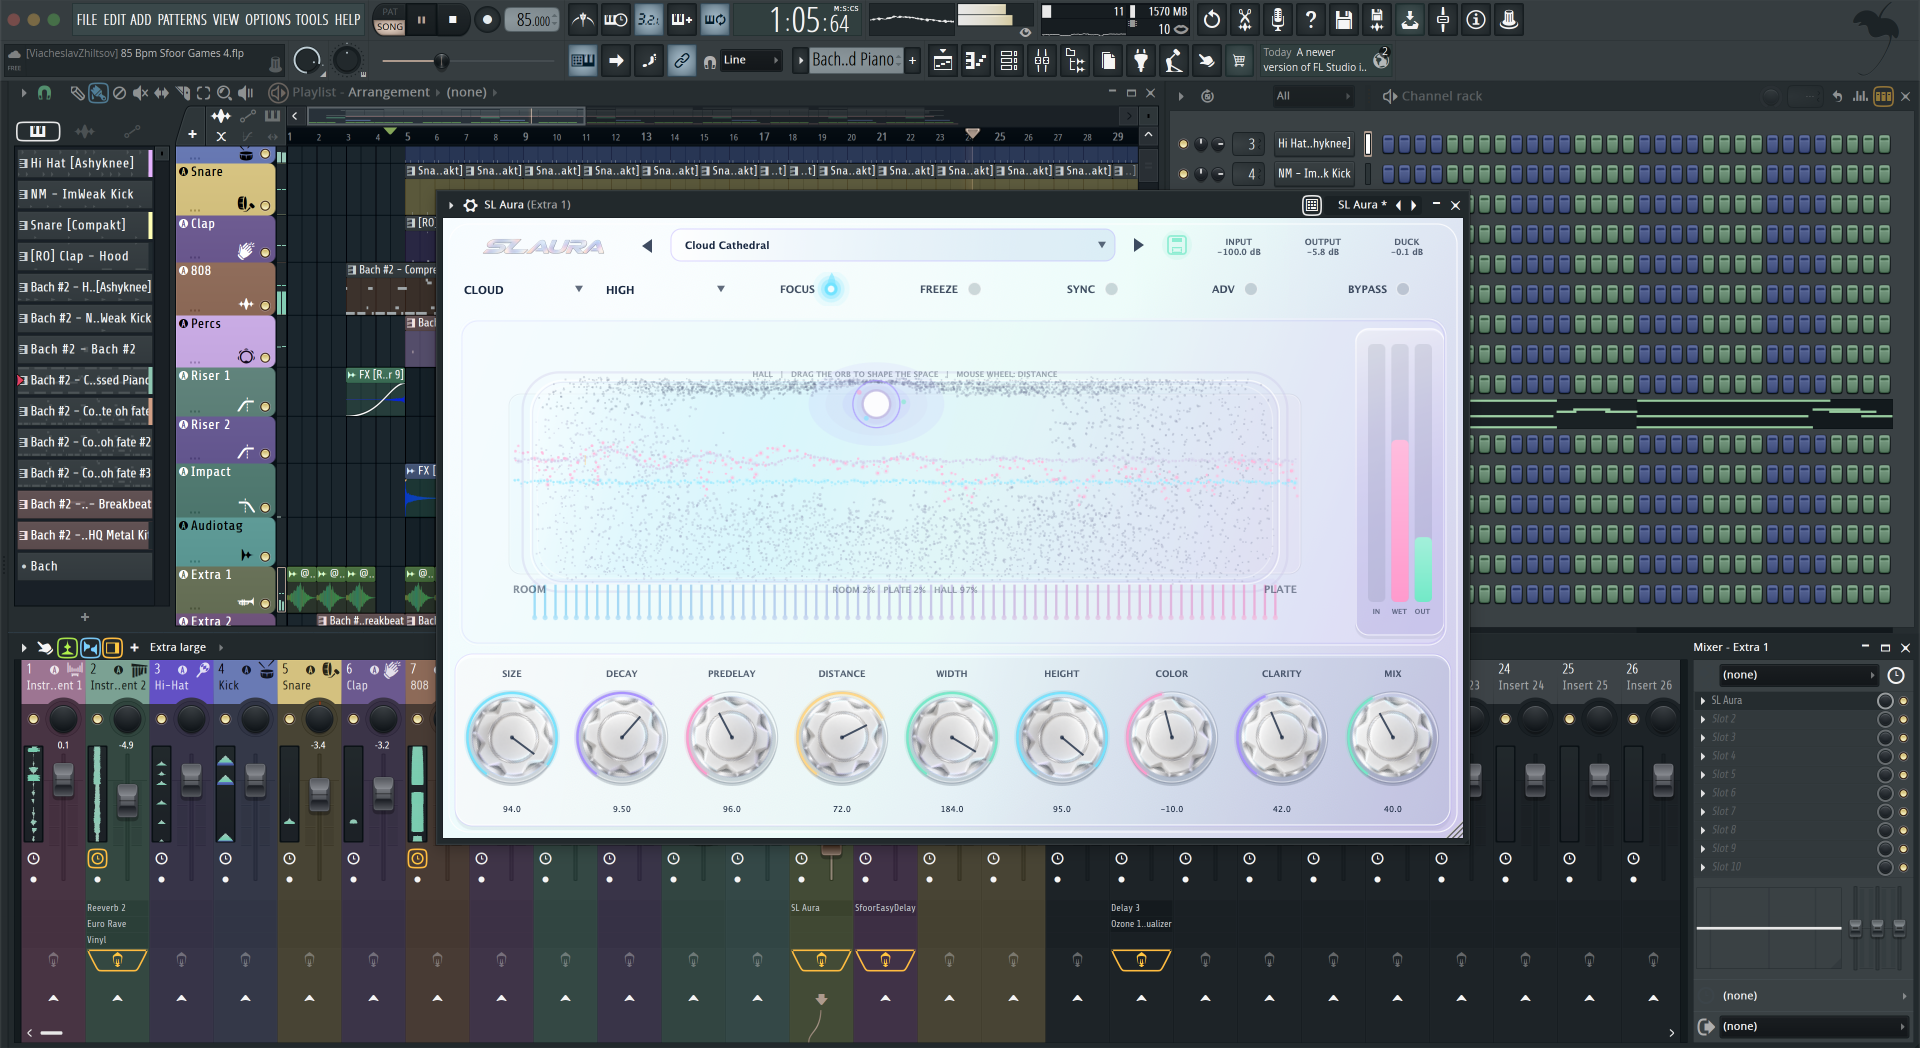Viewport: 1920px width, 1048px height.
Task: Pause playback in transport
Action: (x=421, y=19)
